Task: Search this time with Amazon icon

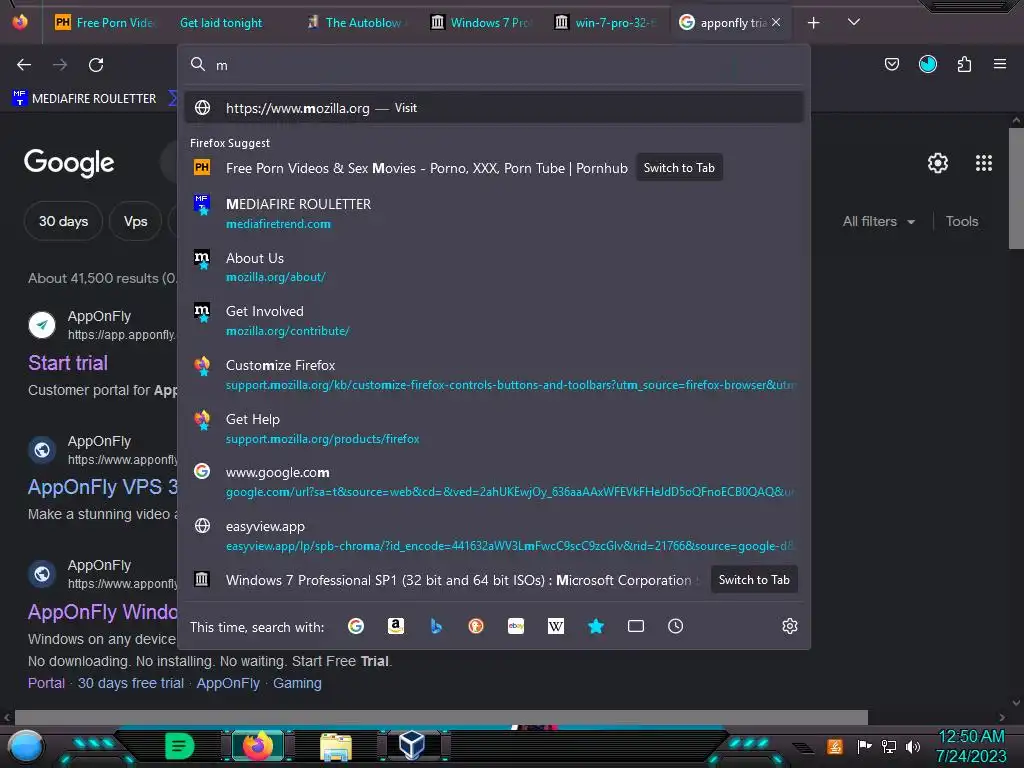Action: click(x=396, y=626)
